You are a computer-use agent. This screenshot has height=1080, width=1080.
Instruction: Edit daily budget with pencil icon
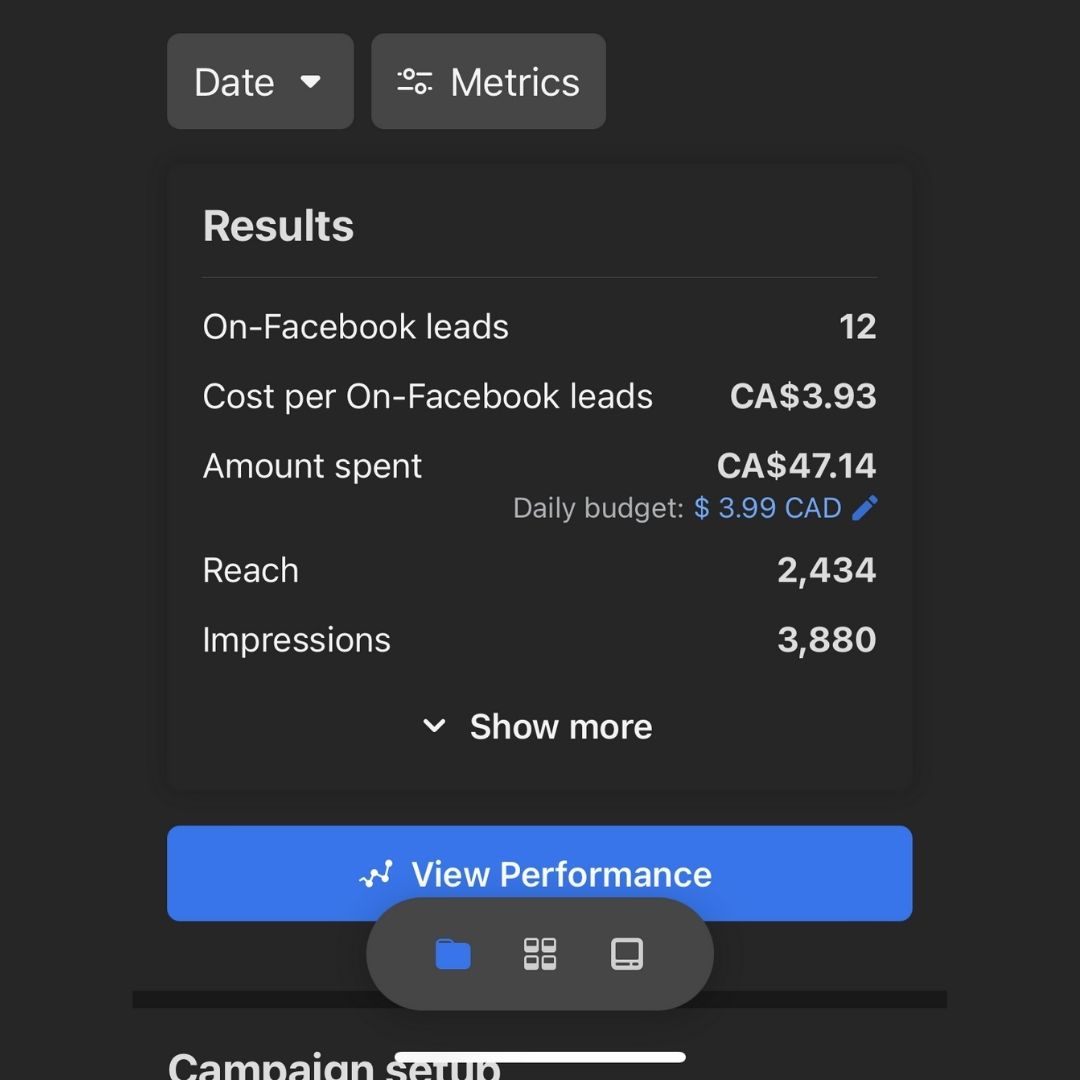pos(865,508)
